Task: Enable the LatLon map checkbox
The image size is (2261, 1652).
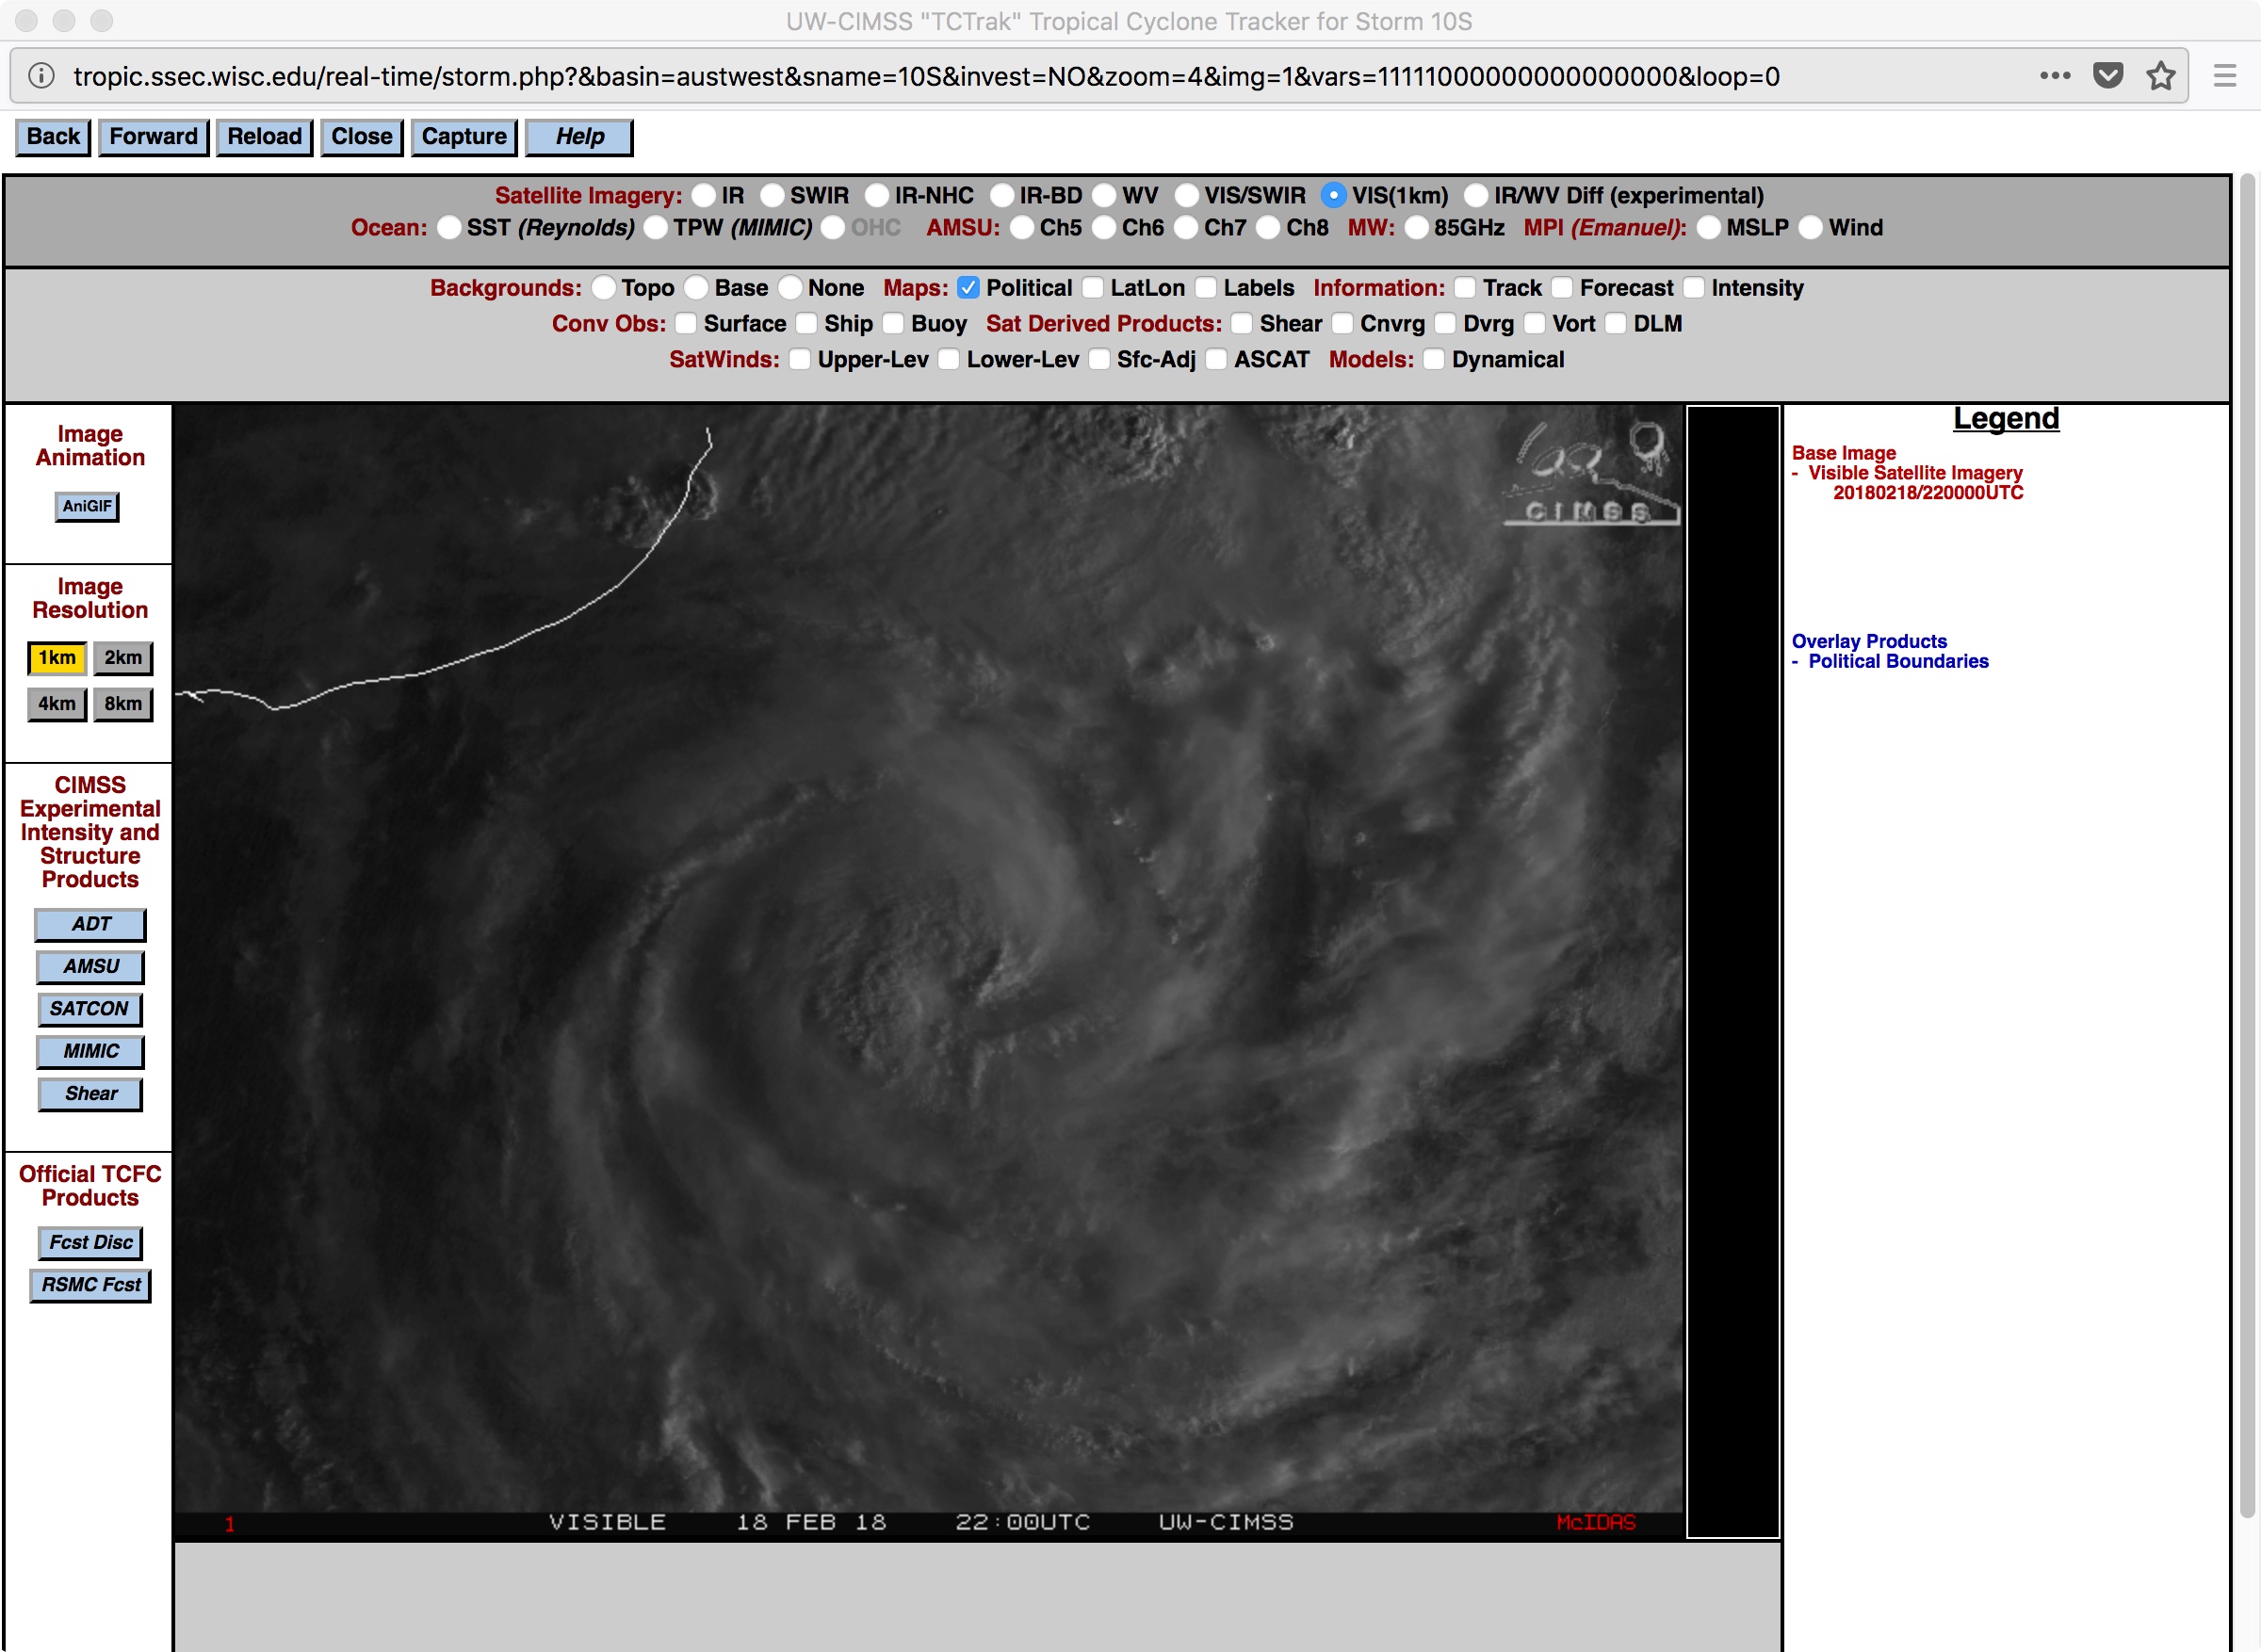Action: tap(1092, 288)
